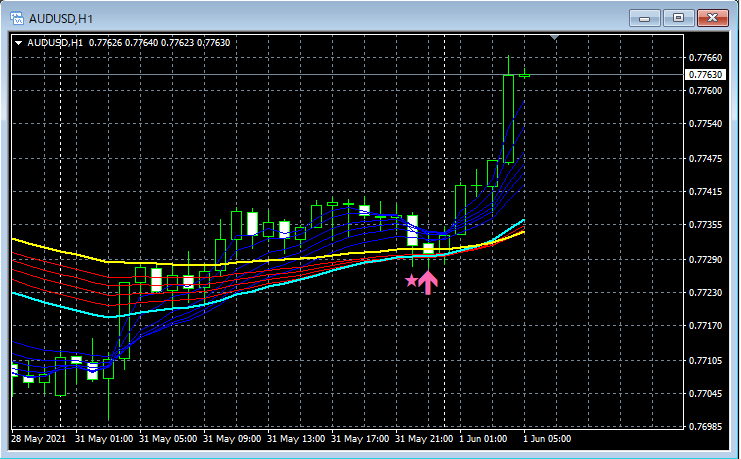Click the 31 May 05:00 time label
This screenshot has width=741, height=459.
[x=168, y=439]
